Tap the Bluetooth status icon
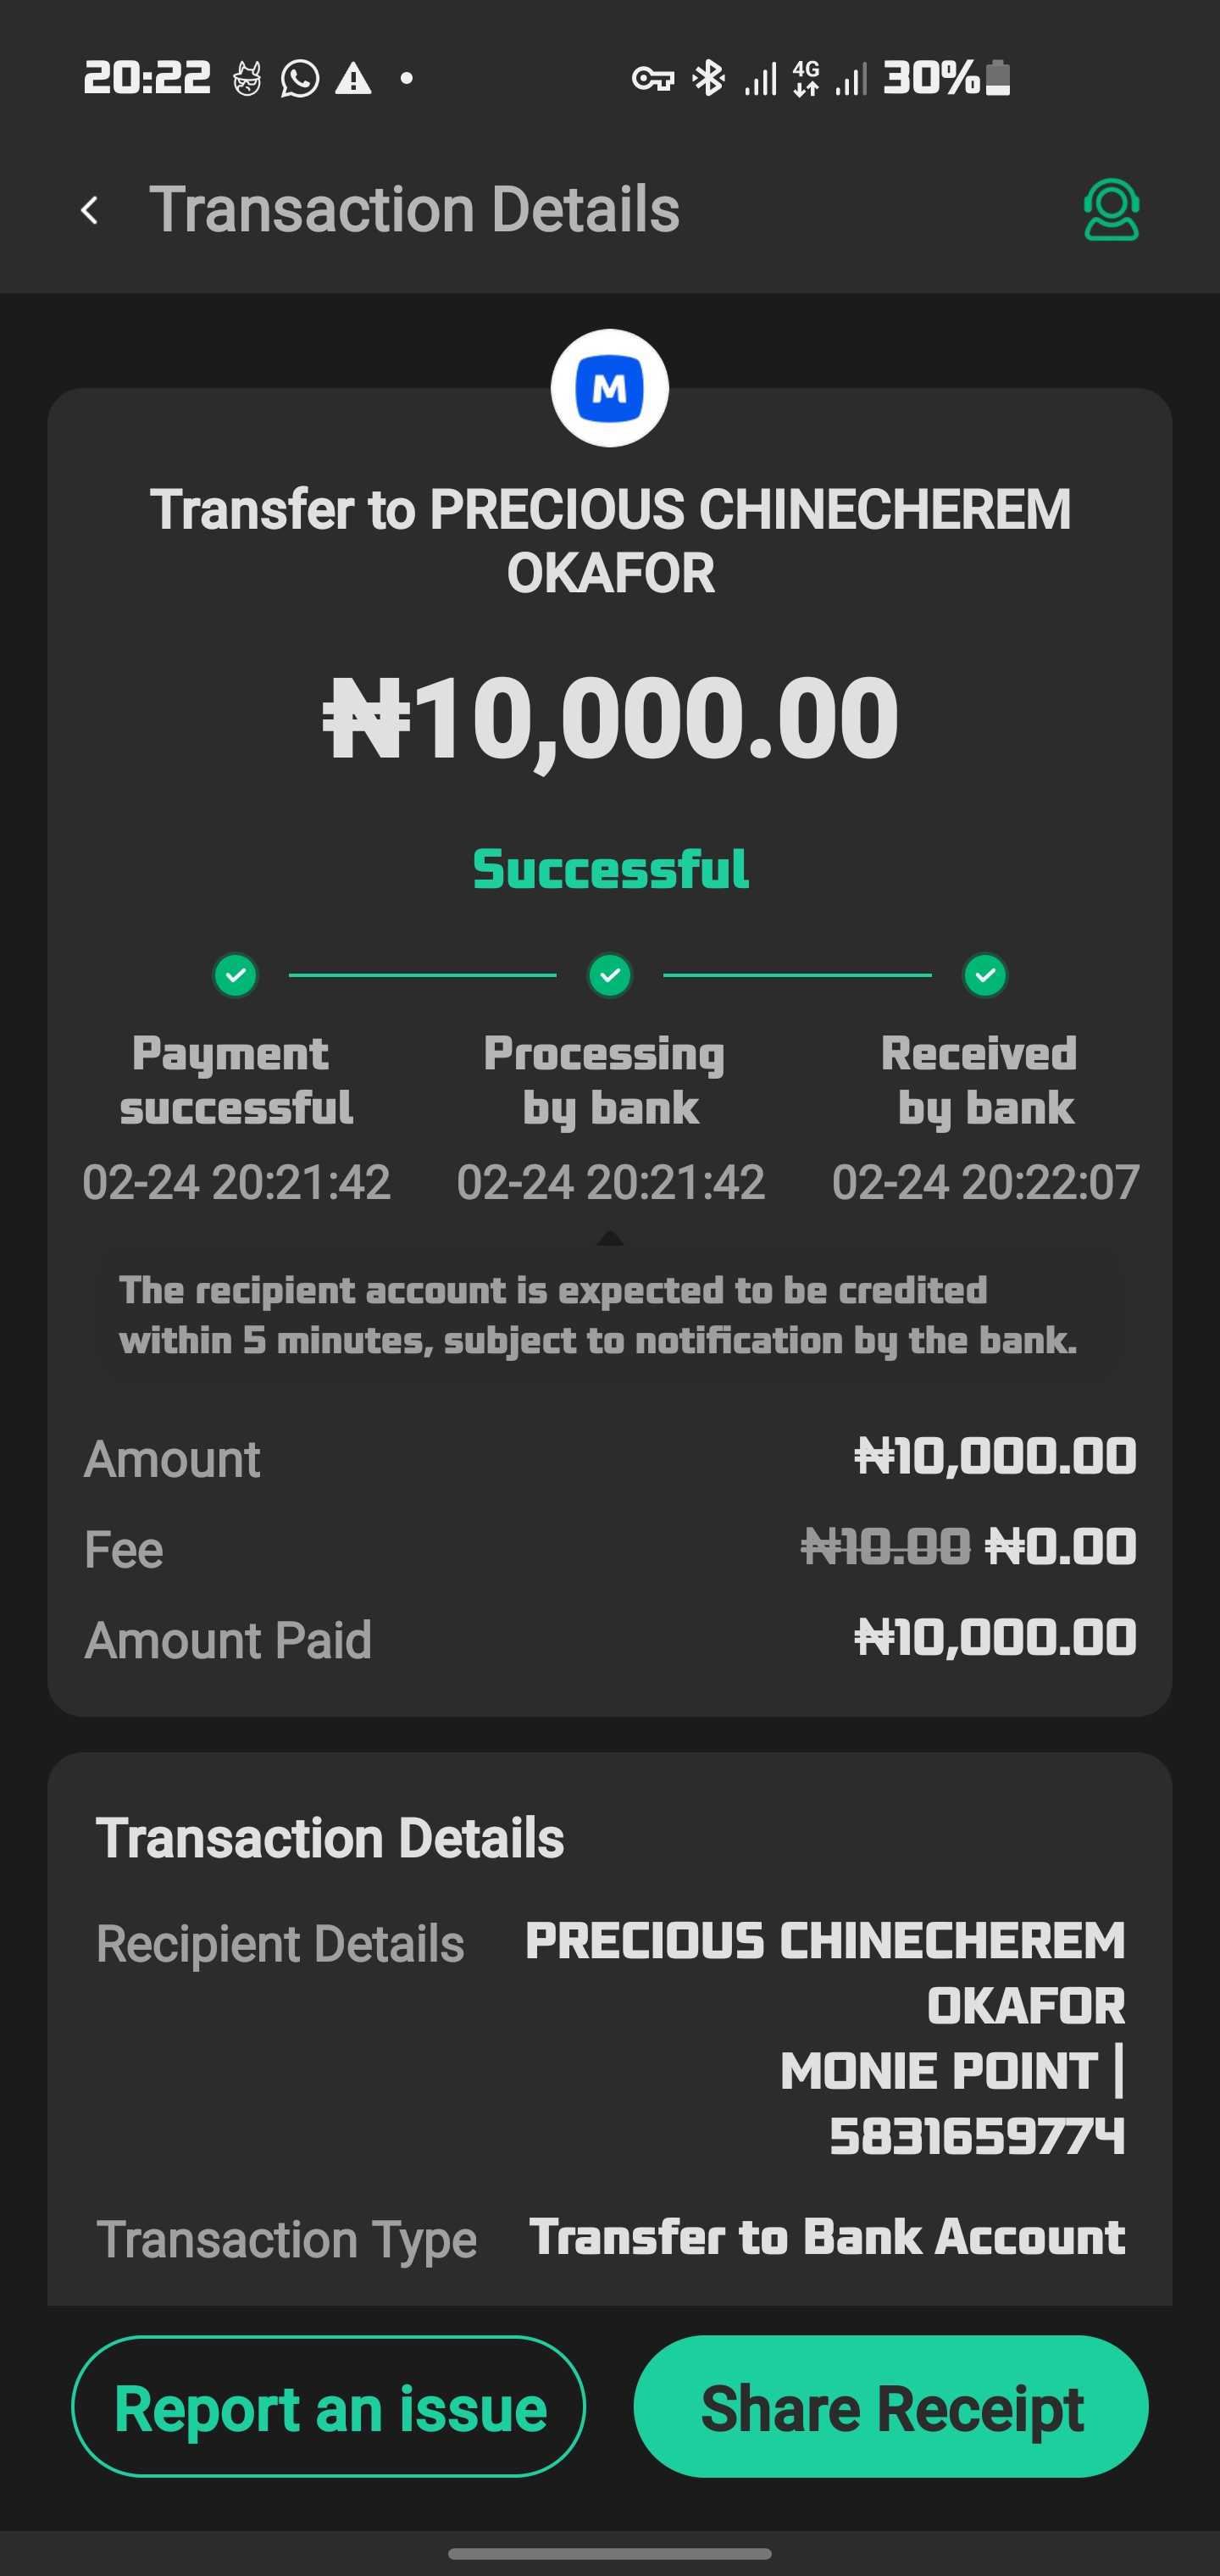 pos(709,78)
